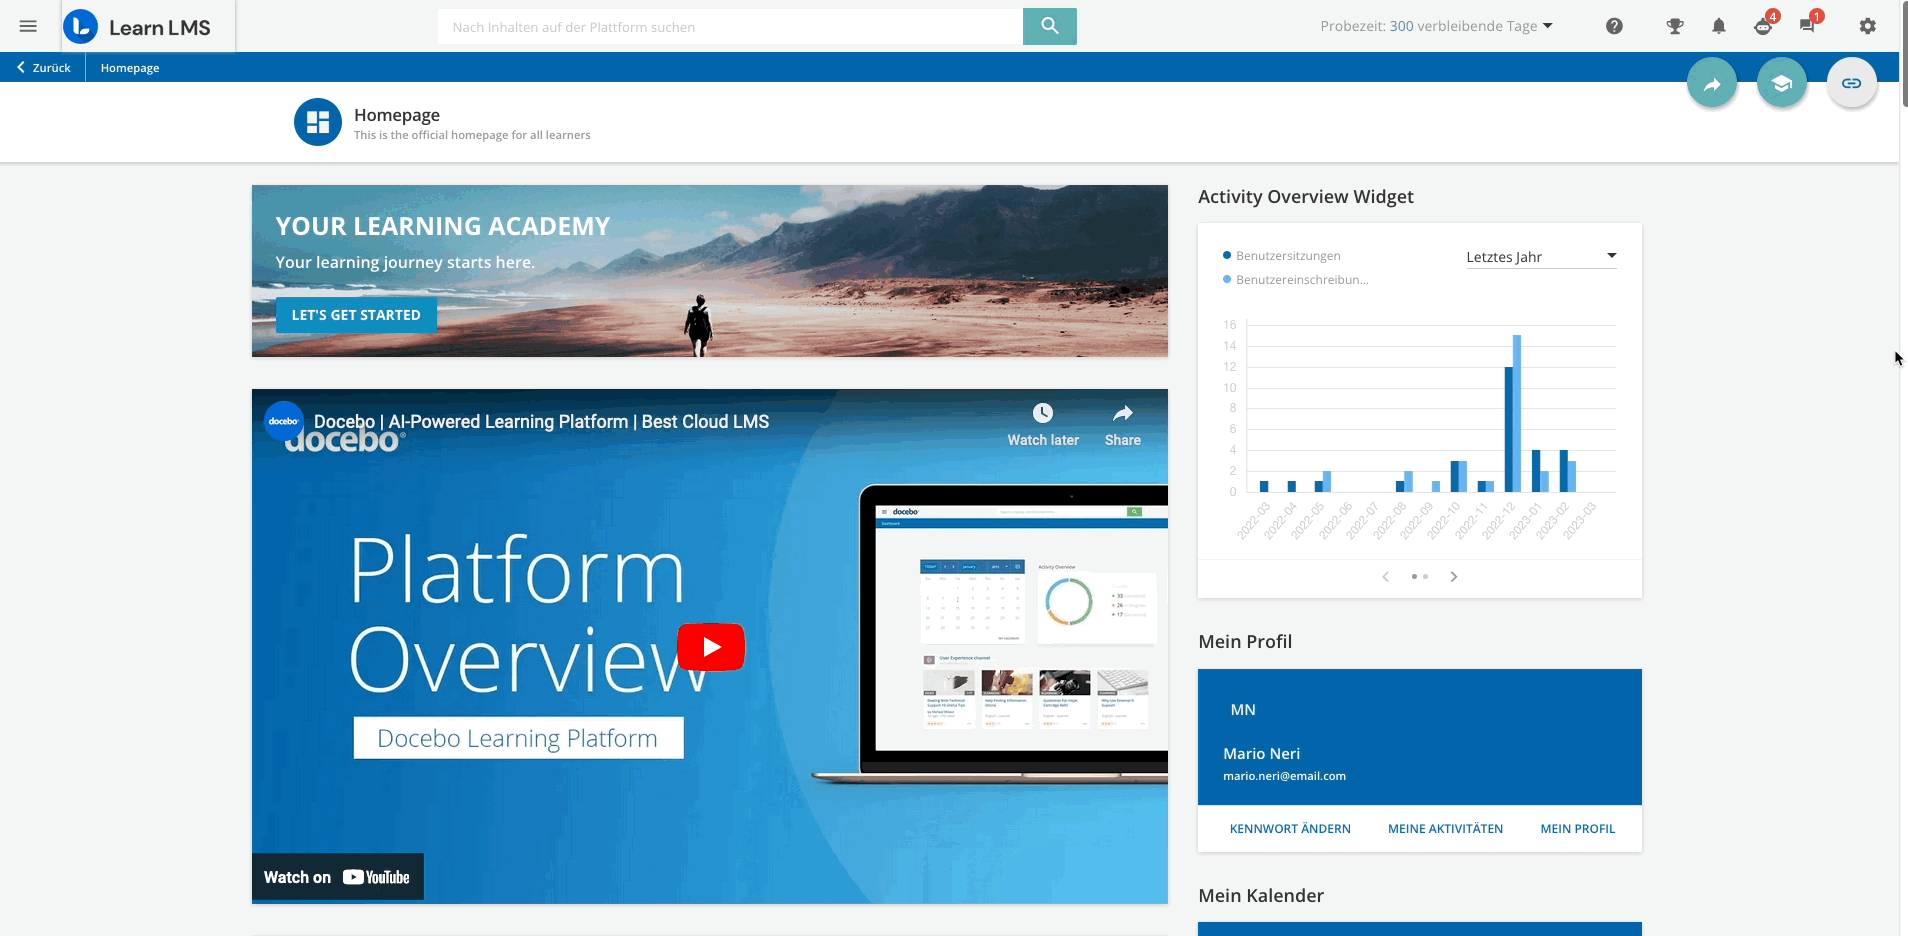
Task: Select the Homepage breadcrumb tab
Action: point(130,68)
